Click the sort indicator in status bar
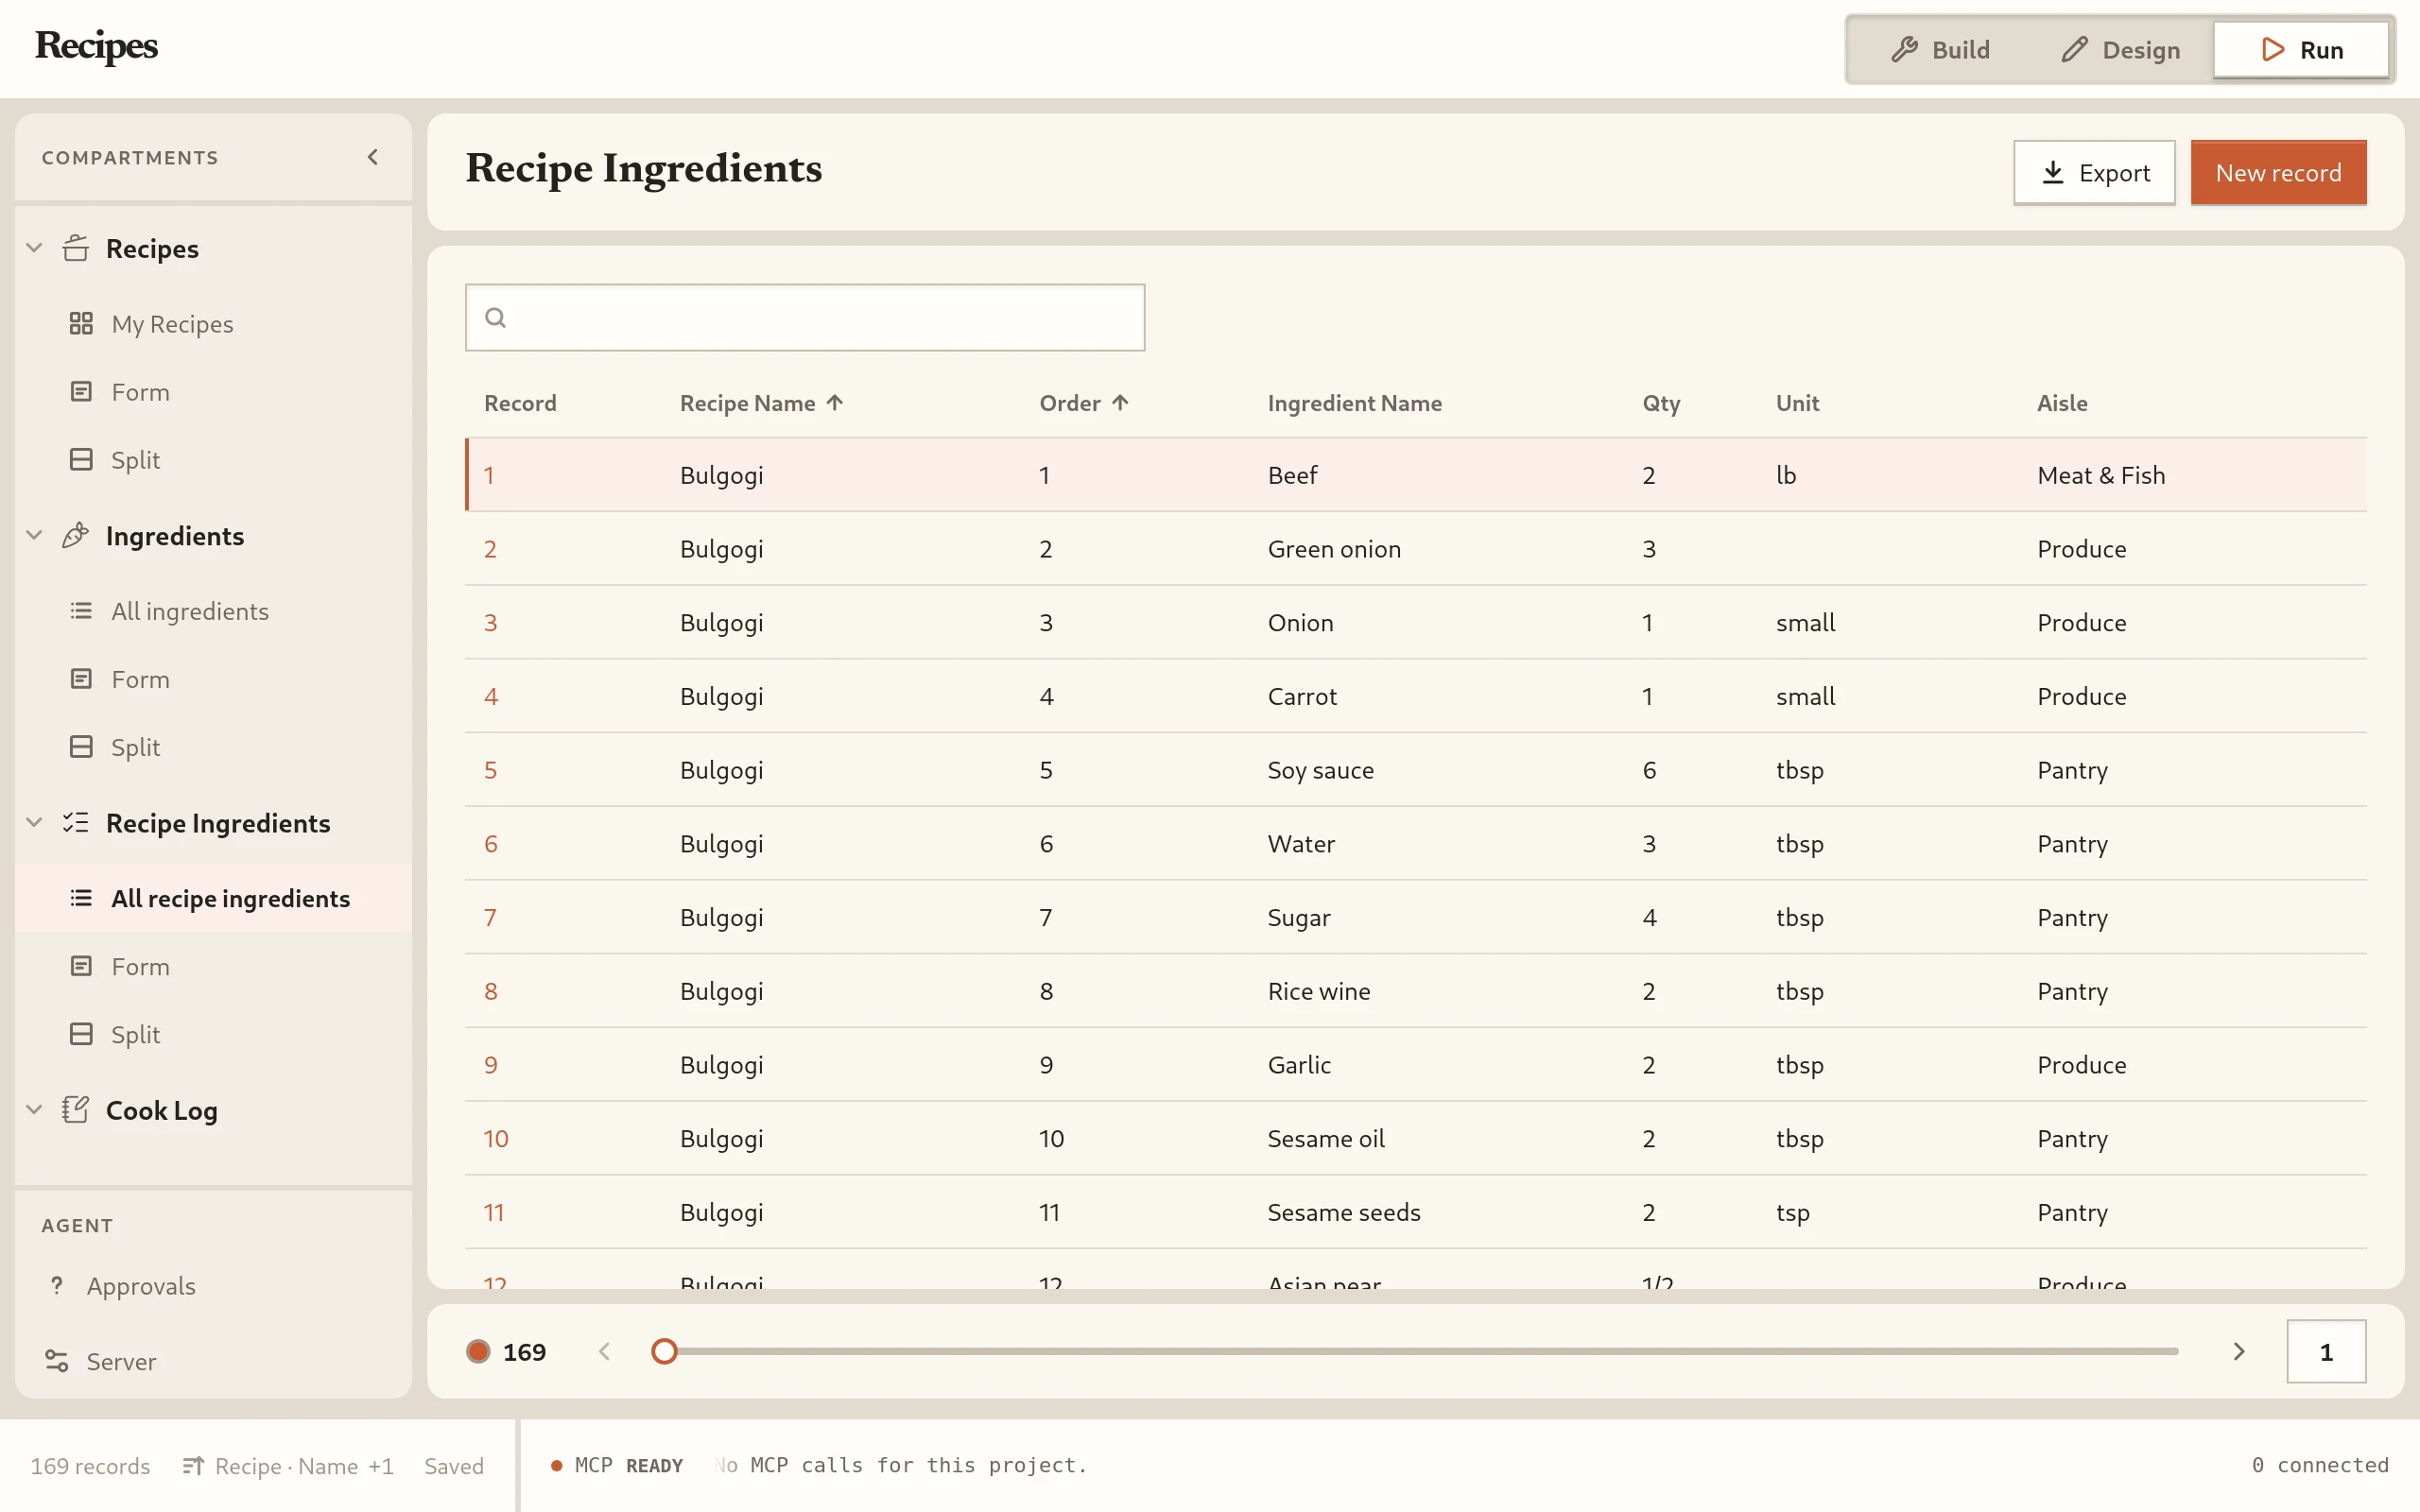 pyautogui.click(x=288, y=1466)
